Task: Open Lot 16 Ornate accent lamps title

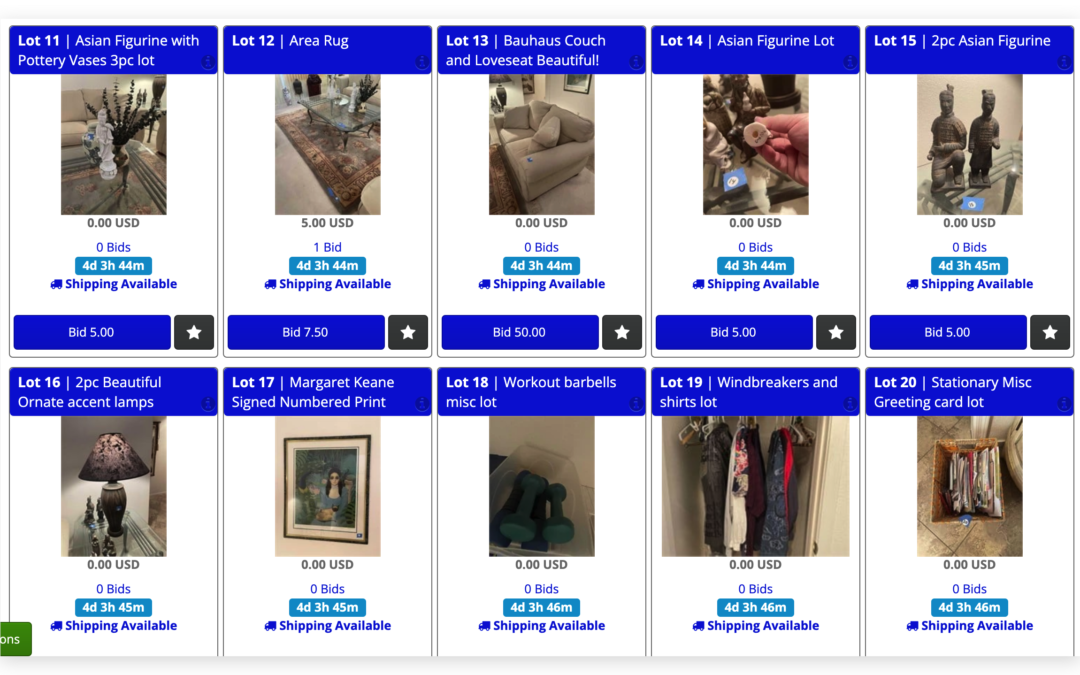Action: tap(90, 392)
